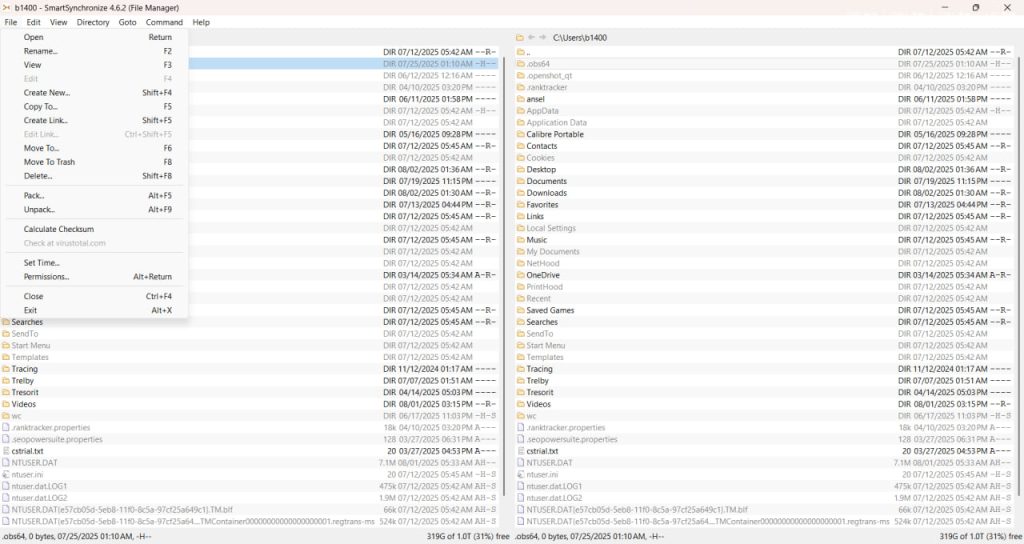Select the Start Menu row in right pane
The image size is (1024, 544).
pos(765,346)
